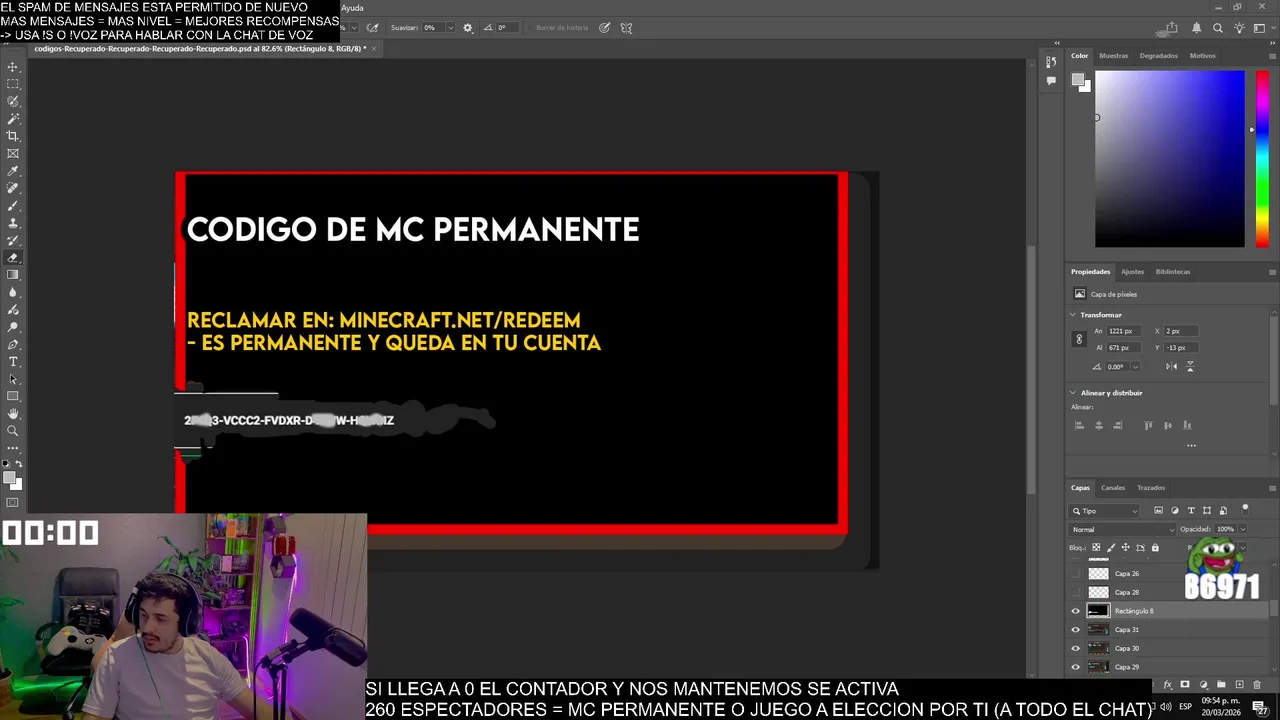This screenshot has height=720, width=1280.
Task: Collapse the Transformar section
Action: pyautogui.click(x=1073, y=315)
